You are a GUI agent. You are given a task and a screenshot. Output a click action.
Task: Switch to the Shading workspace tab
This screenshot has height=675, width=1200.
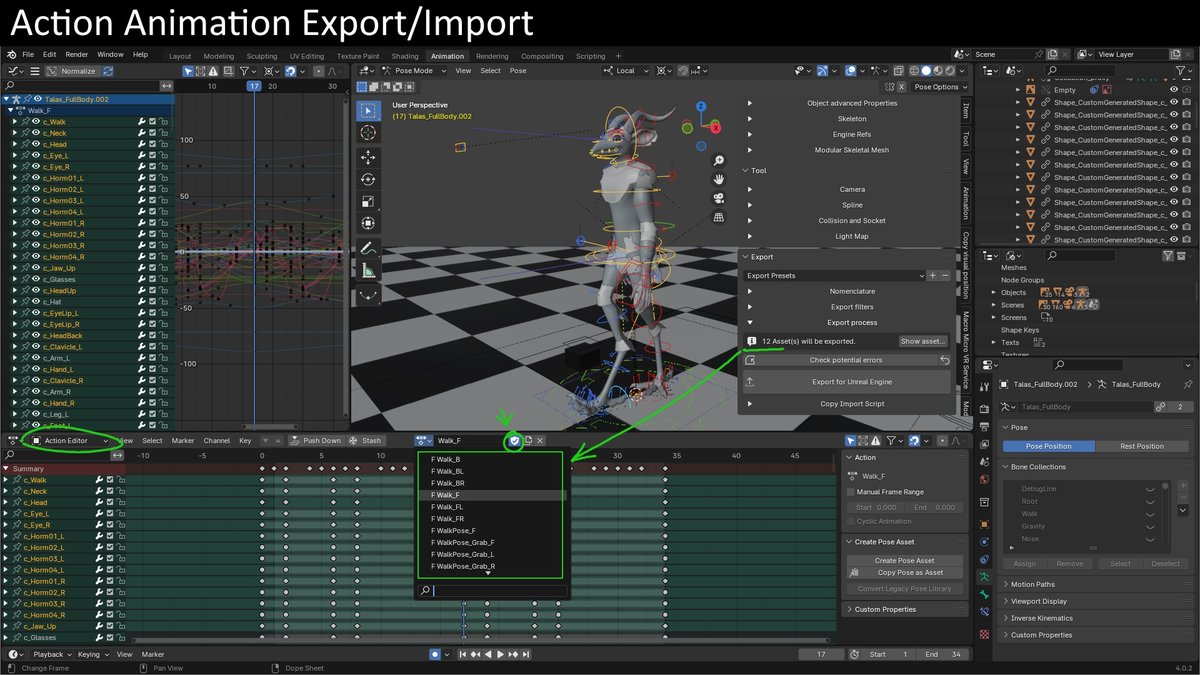(x=405, y=56)
